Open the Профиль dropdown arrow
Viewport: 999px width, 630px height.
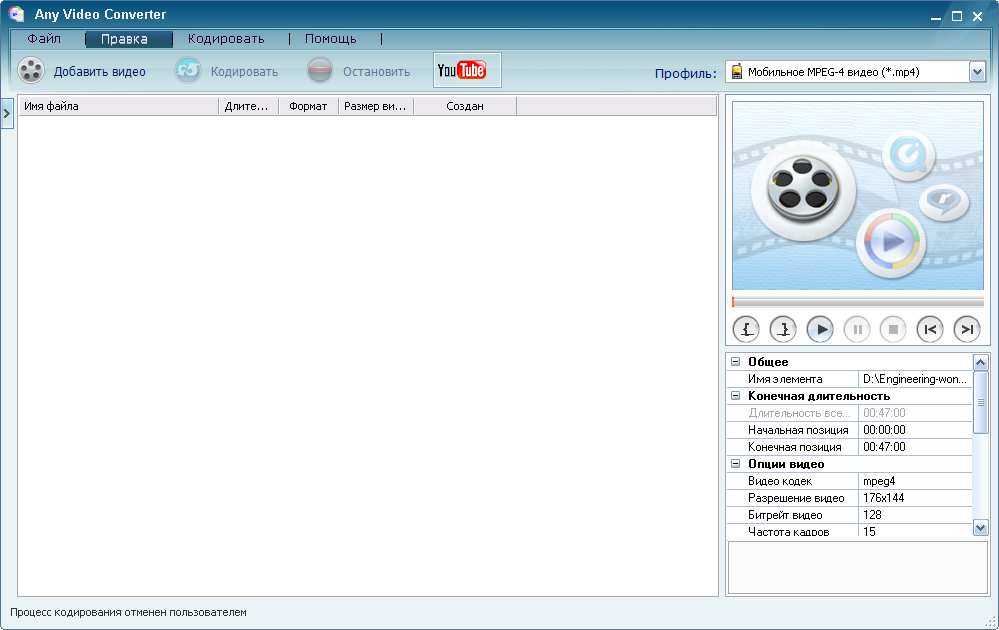click(977, 72)
